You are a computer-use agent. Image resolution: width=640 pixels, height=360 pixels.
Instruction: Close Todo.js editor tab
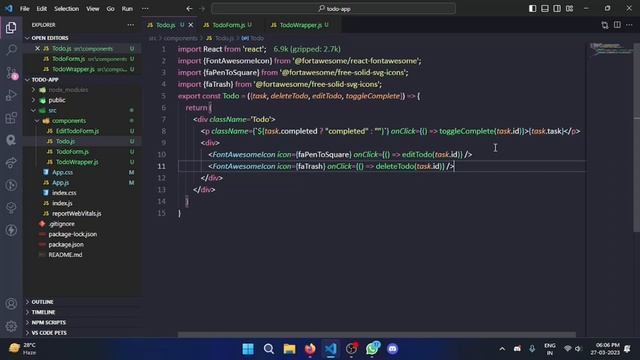pos(191,25)
